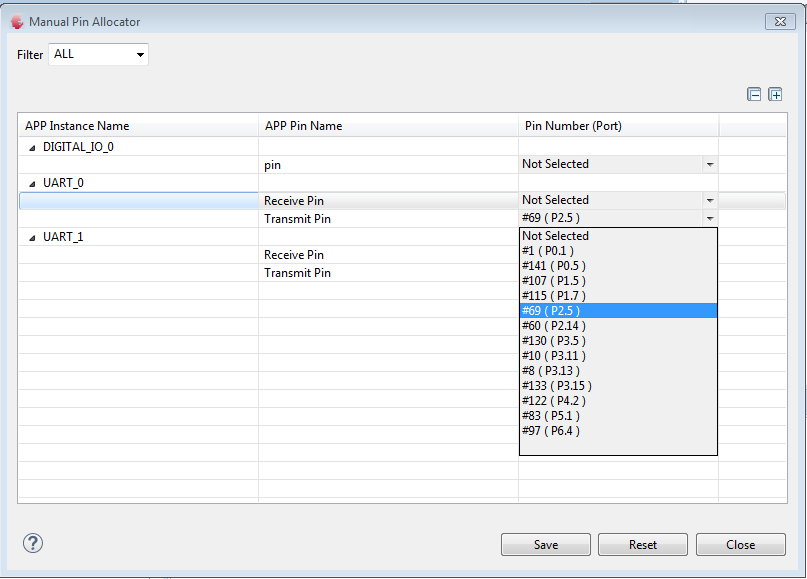
Task: Click the expand all icon above table
Action: 775,95
